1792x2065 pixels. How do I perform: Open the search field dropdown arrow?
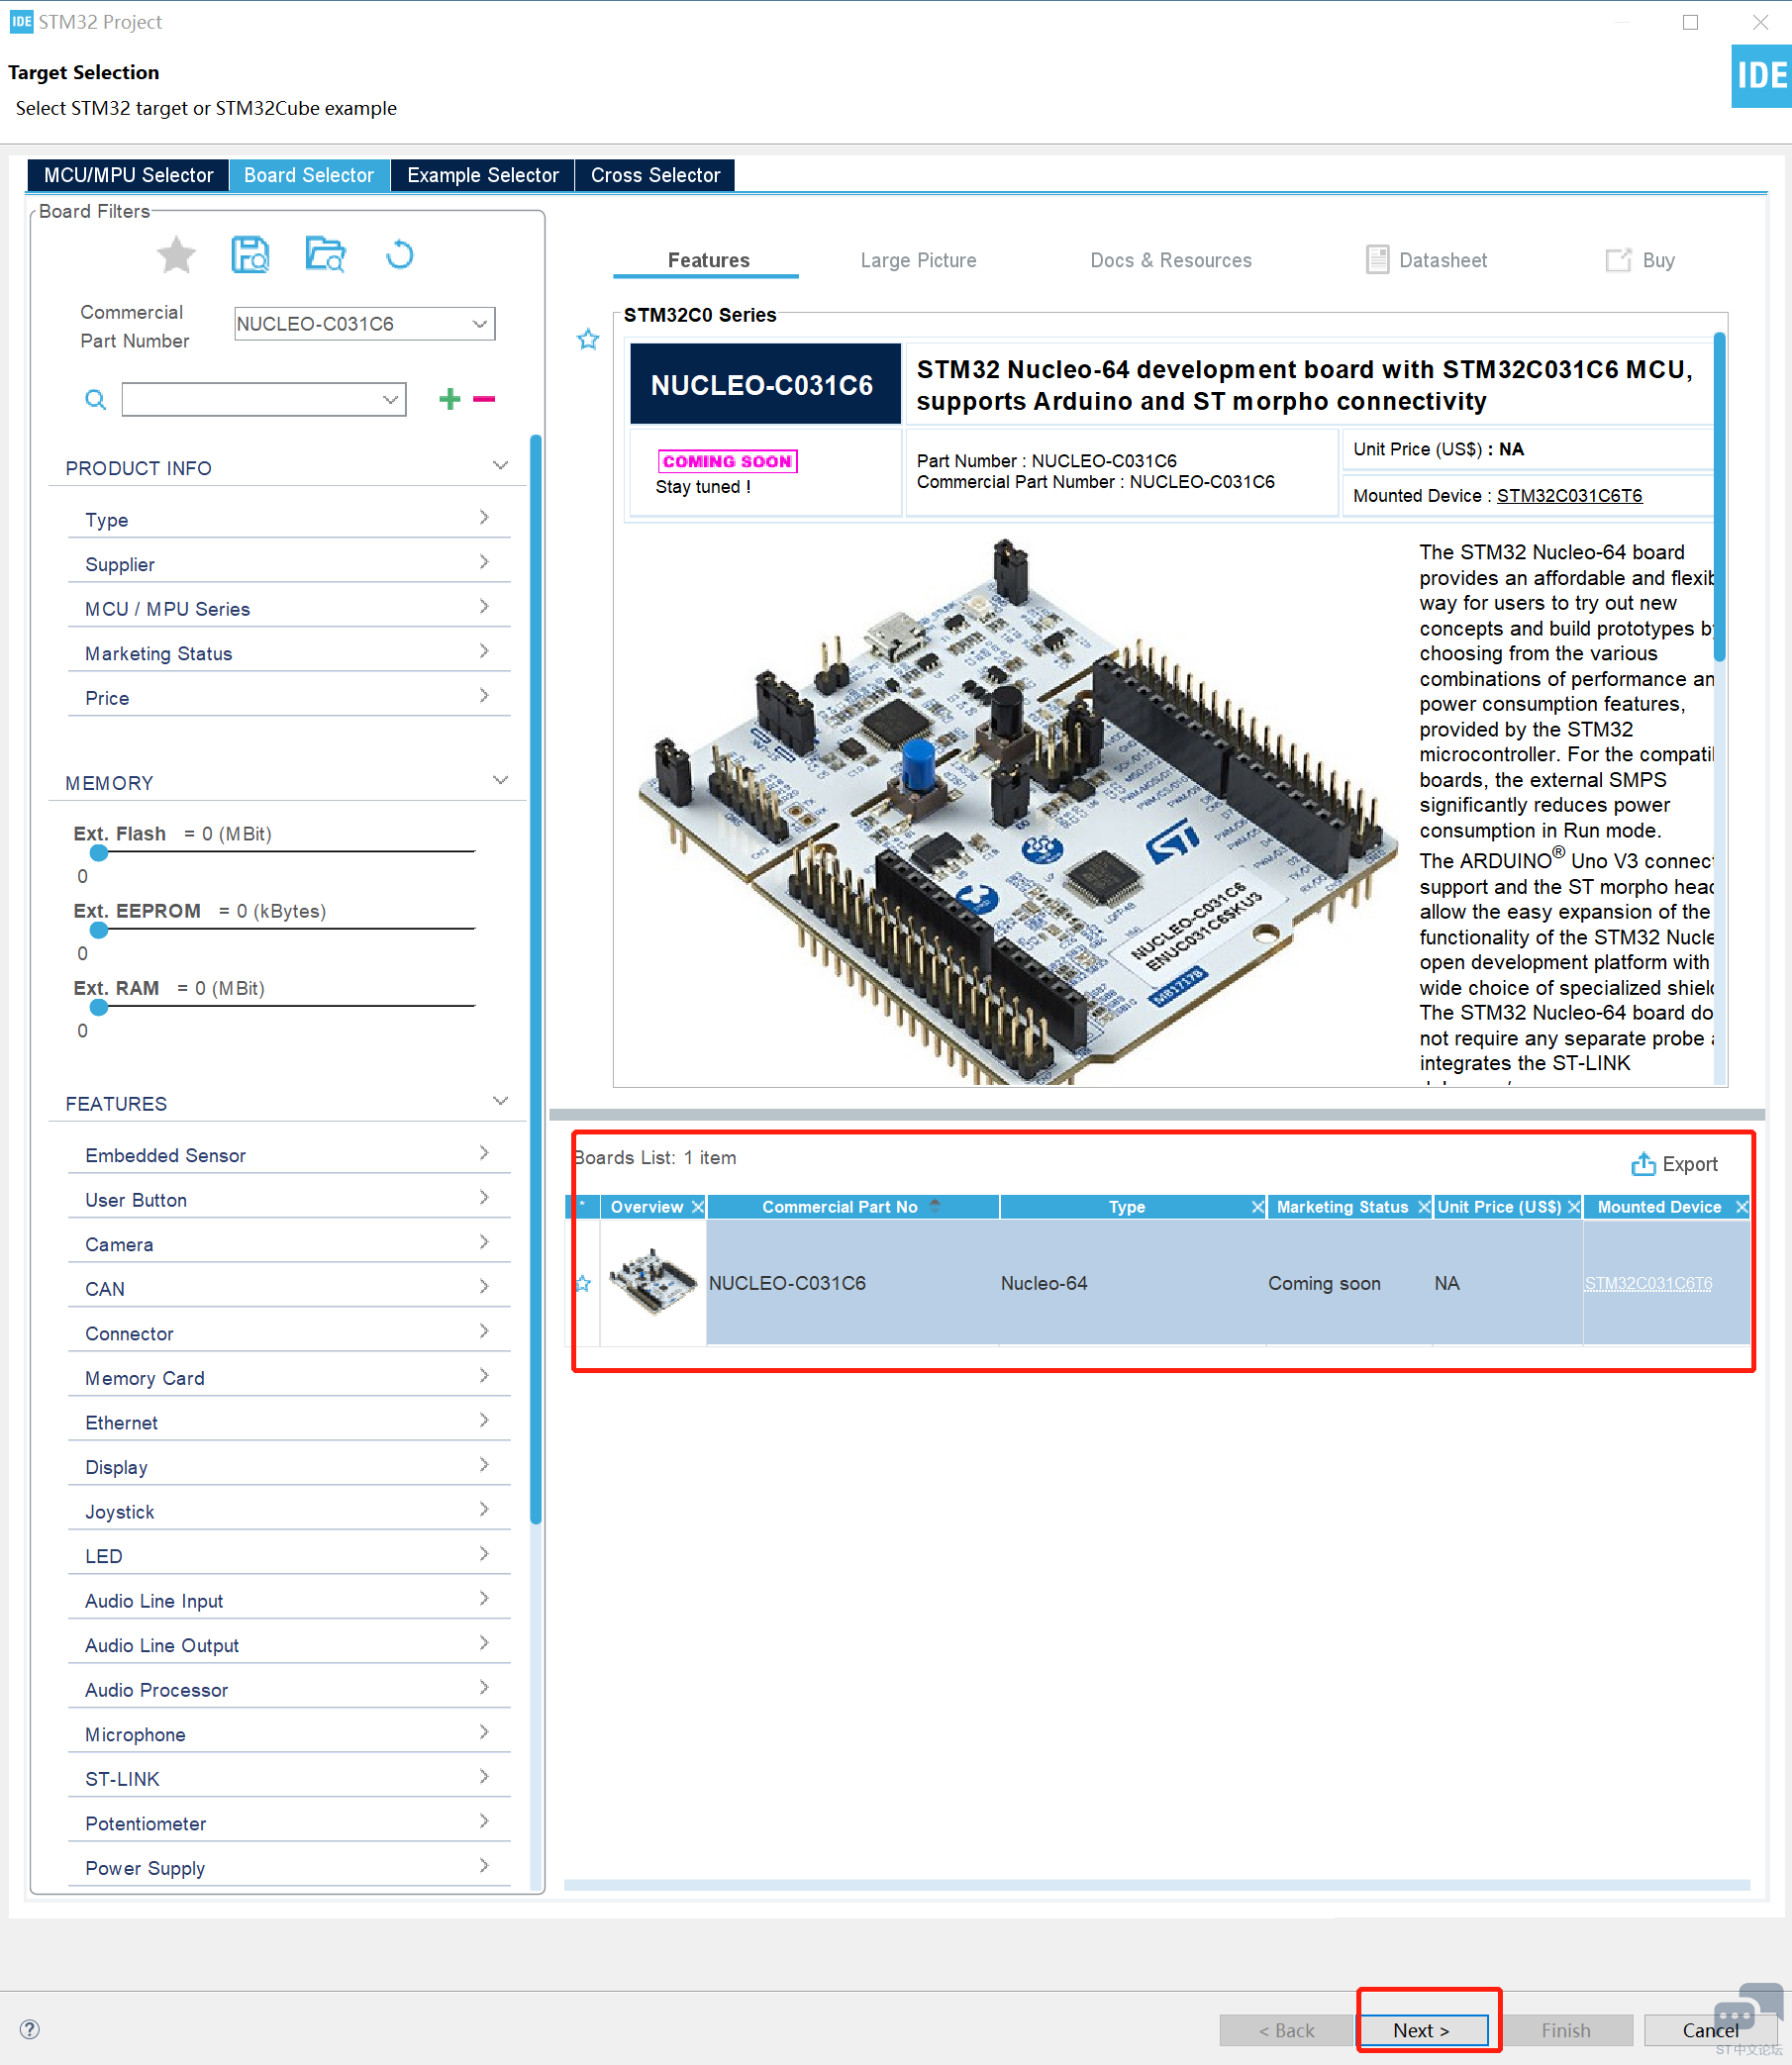[390, 400]
